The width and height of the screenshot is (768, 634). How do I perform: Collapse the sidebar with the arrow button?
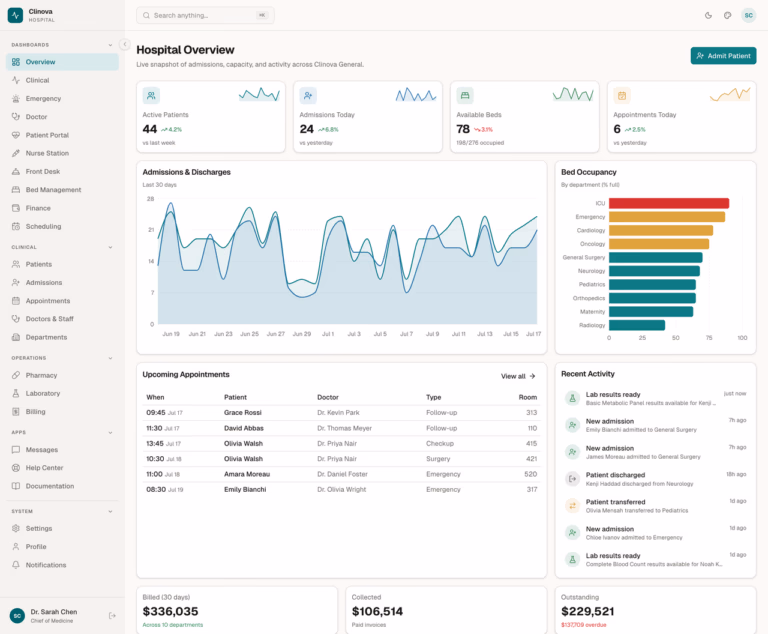pos(124,44)
